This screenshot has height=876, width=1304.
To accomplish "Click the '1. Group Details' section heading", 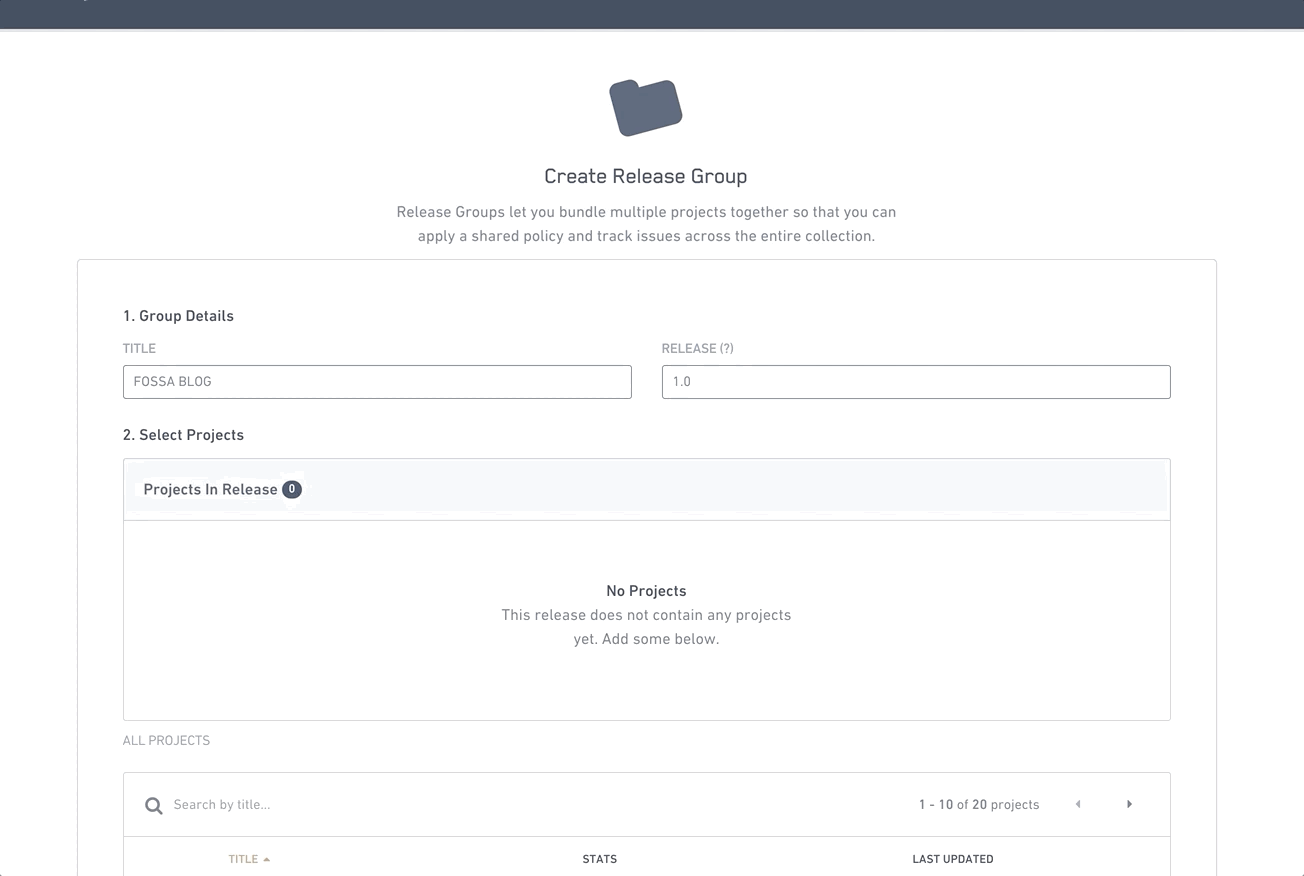I will 178,316.
